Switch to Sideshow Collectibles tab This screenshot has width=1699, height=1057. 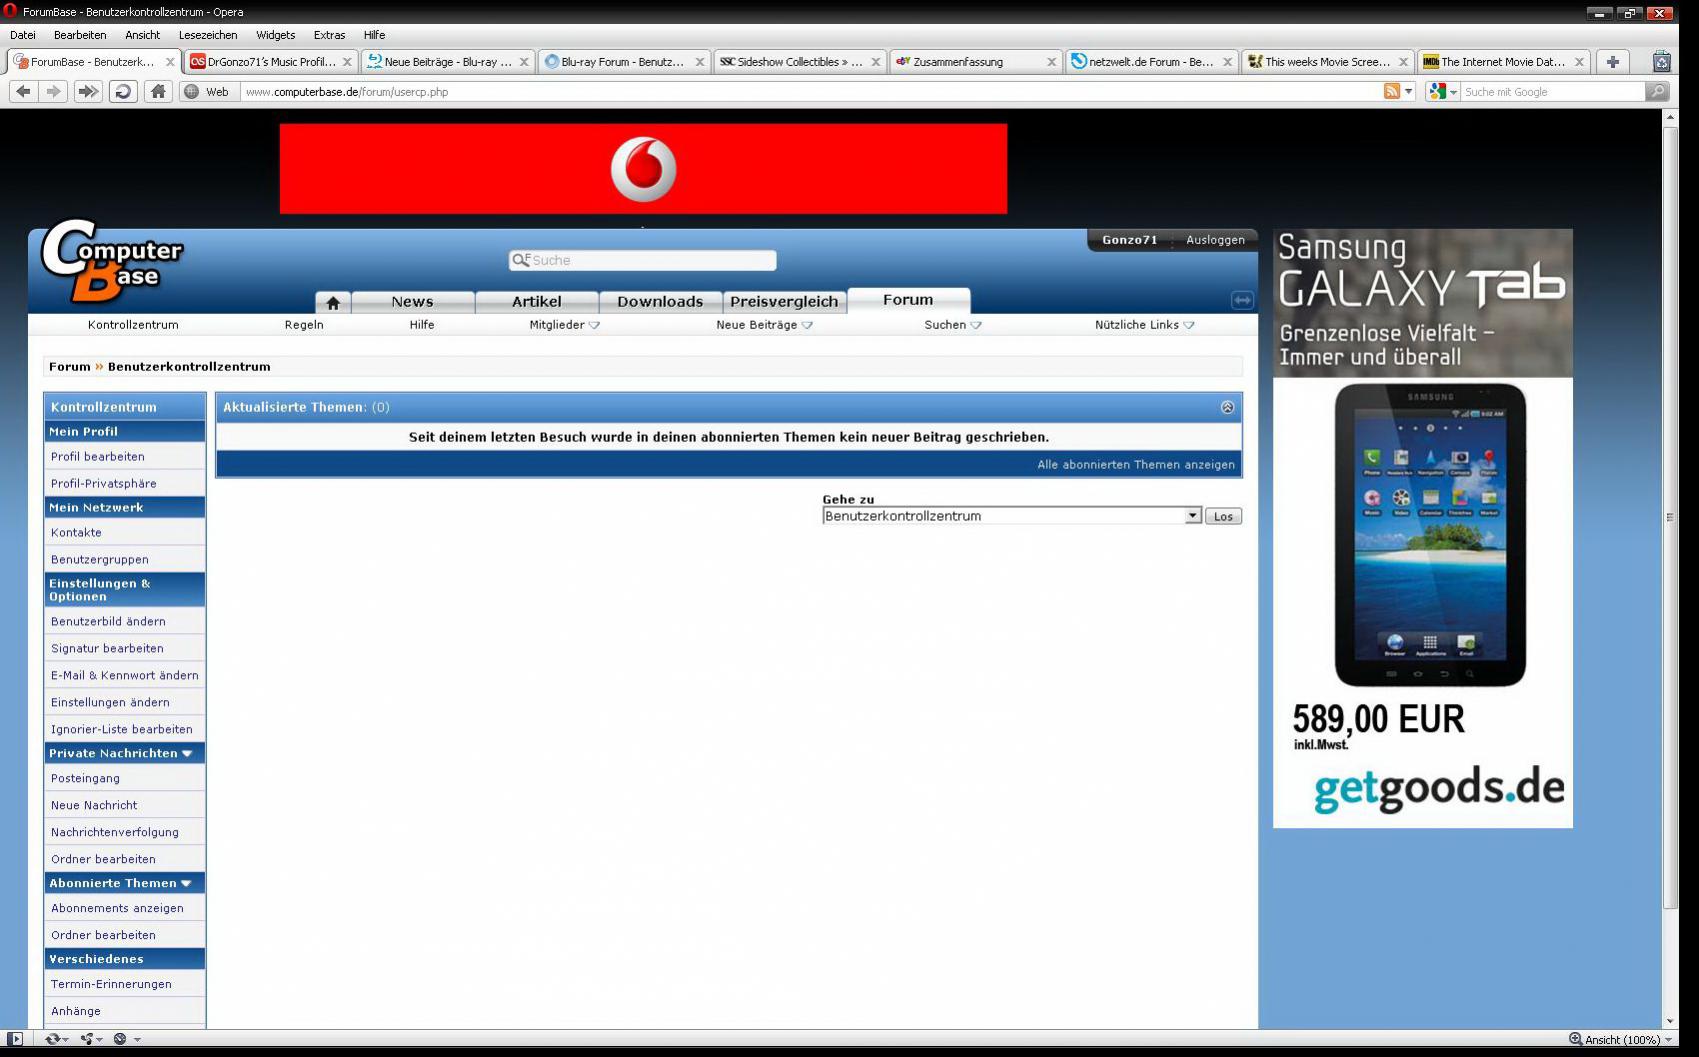pyautogui.click(x=799, y=62)
